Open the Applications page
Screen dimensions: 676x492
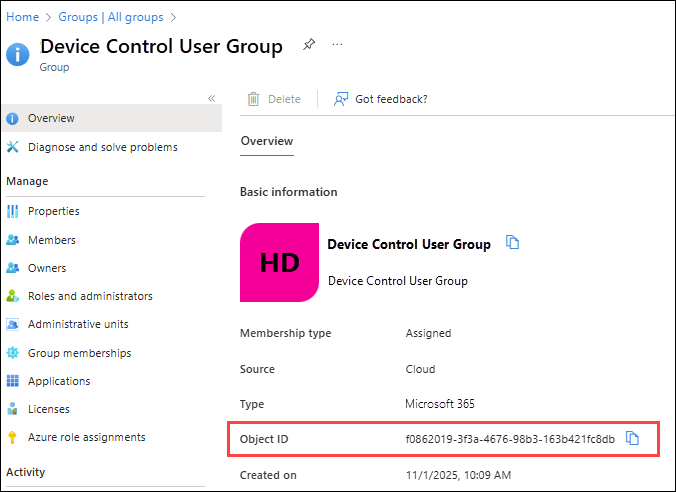coord(59,381)
